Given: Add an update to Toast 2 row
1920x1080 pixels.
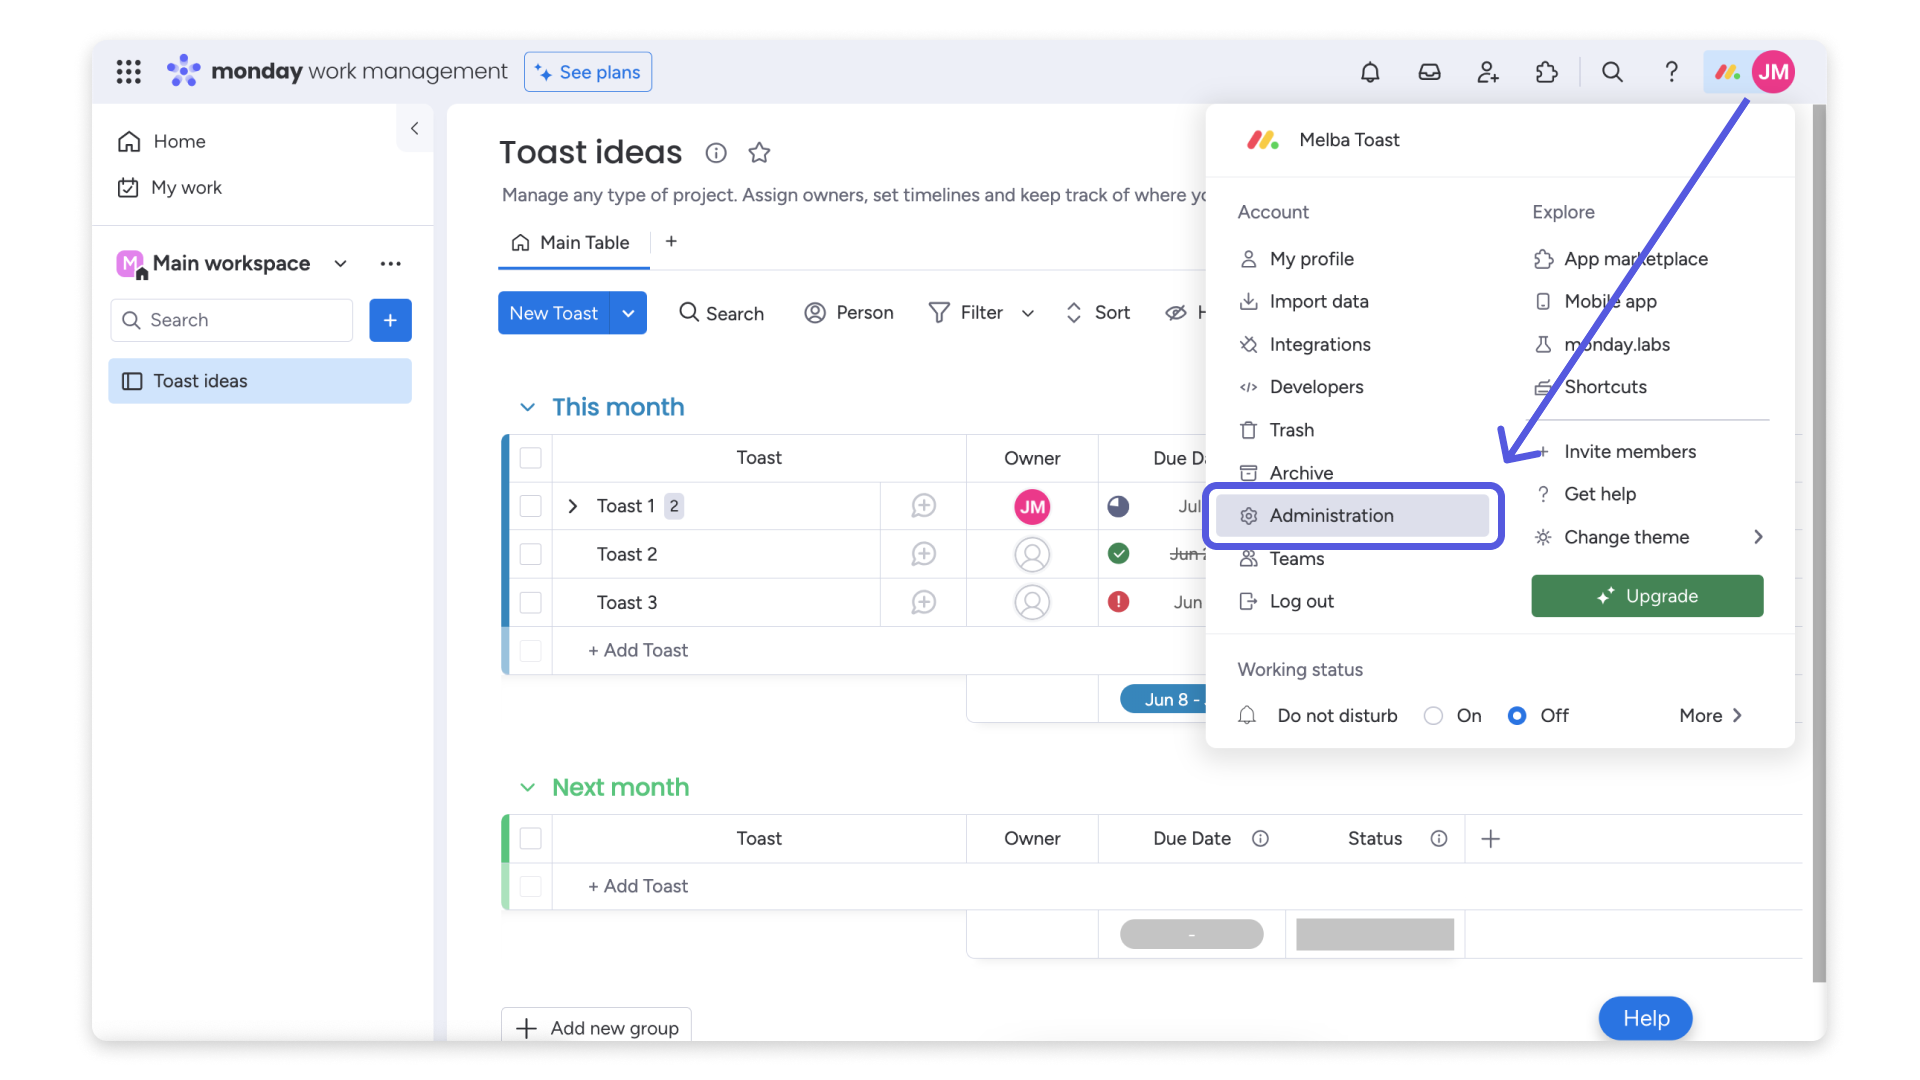Looking at the screenshot, I should point(923,554).
